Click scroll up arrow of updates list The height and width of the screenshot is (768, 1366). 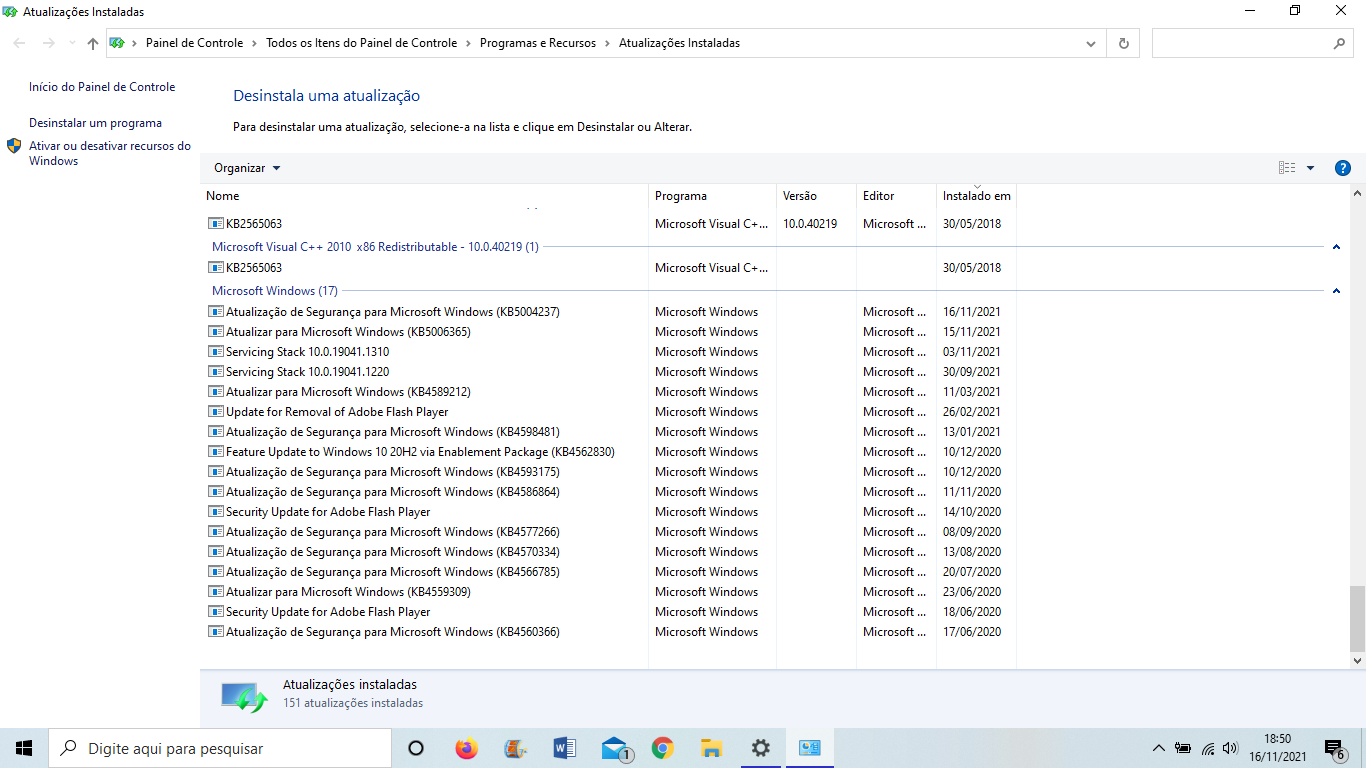pyautogui.click(x=1357, y=193)
